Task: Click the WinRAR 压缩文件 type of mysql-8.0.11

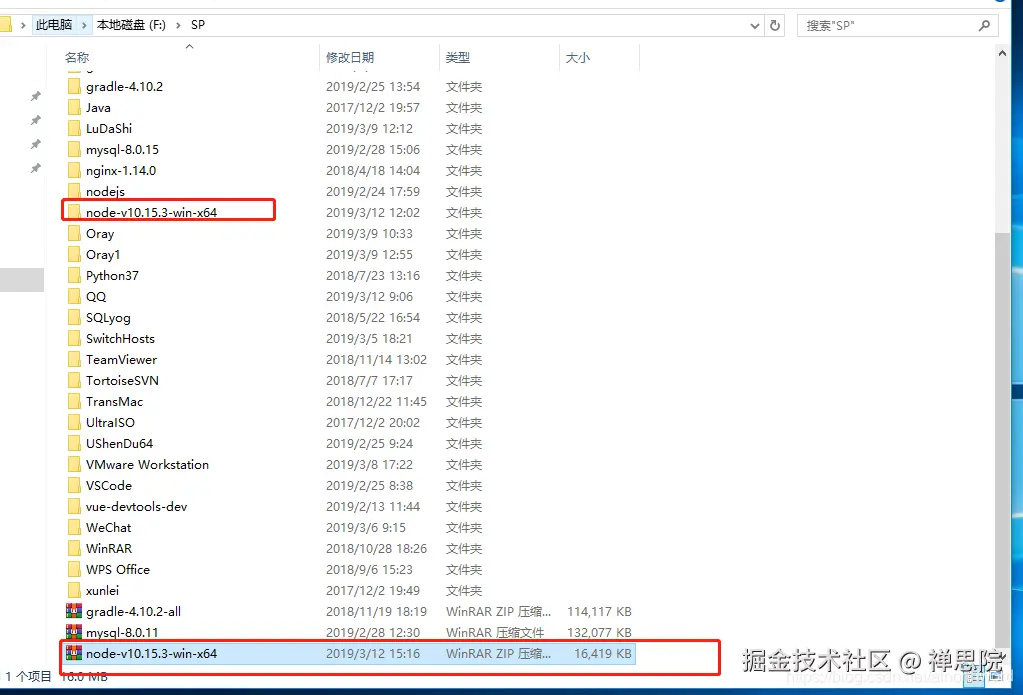Action: point(495,632)
